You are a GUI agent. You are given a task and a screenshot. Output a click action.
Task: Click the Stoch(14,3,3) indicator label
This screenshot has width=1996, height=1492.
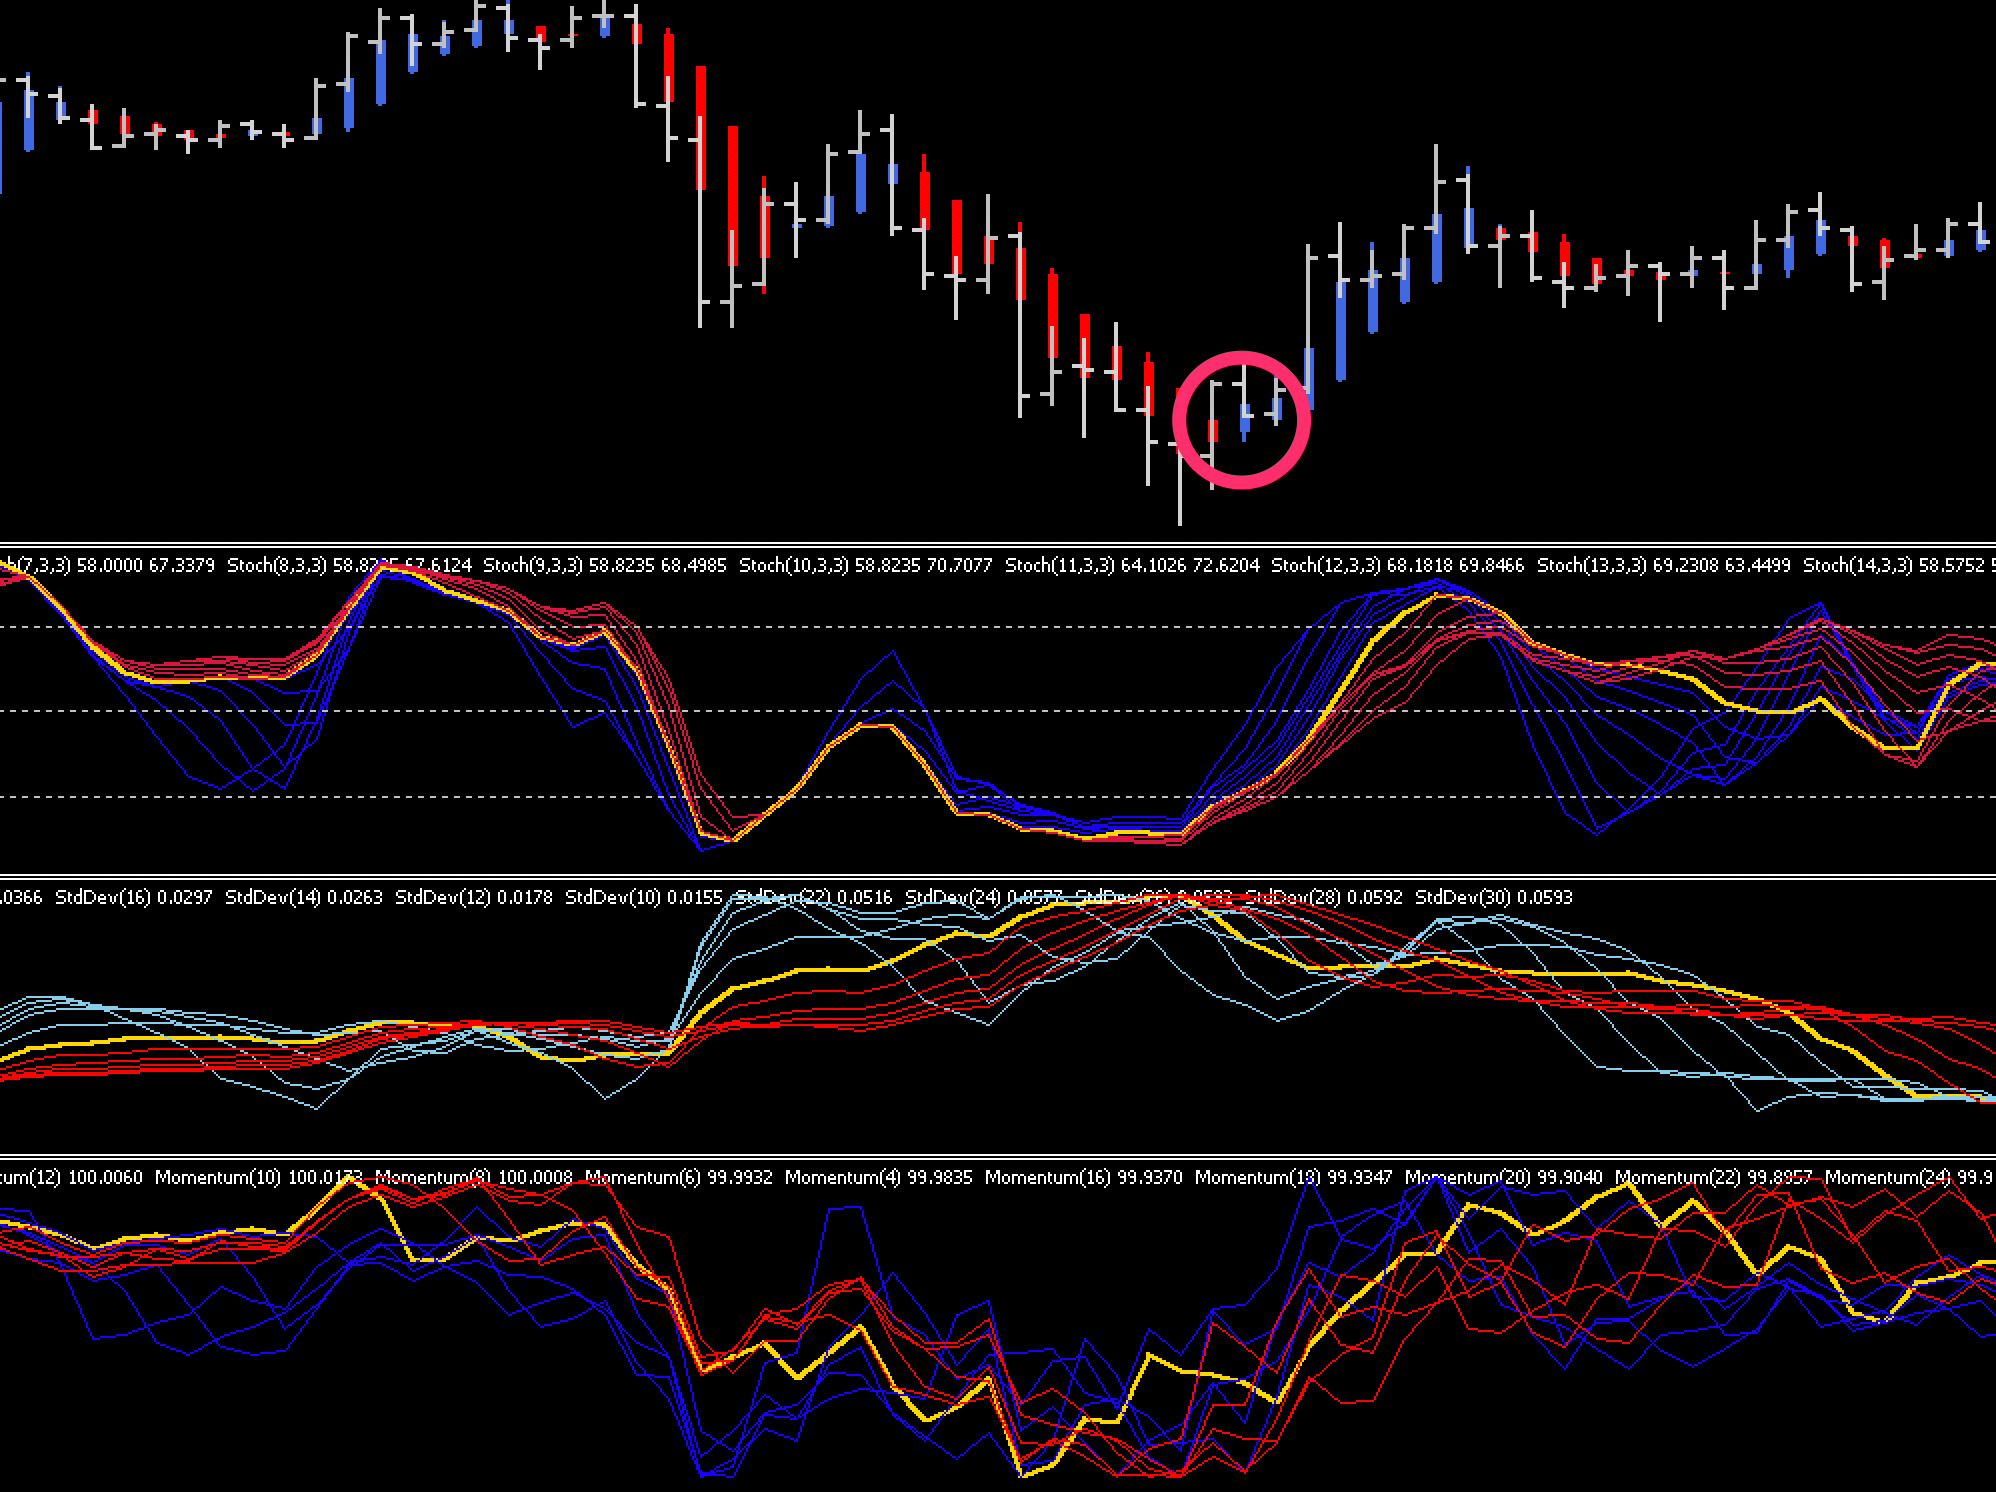1857,565
